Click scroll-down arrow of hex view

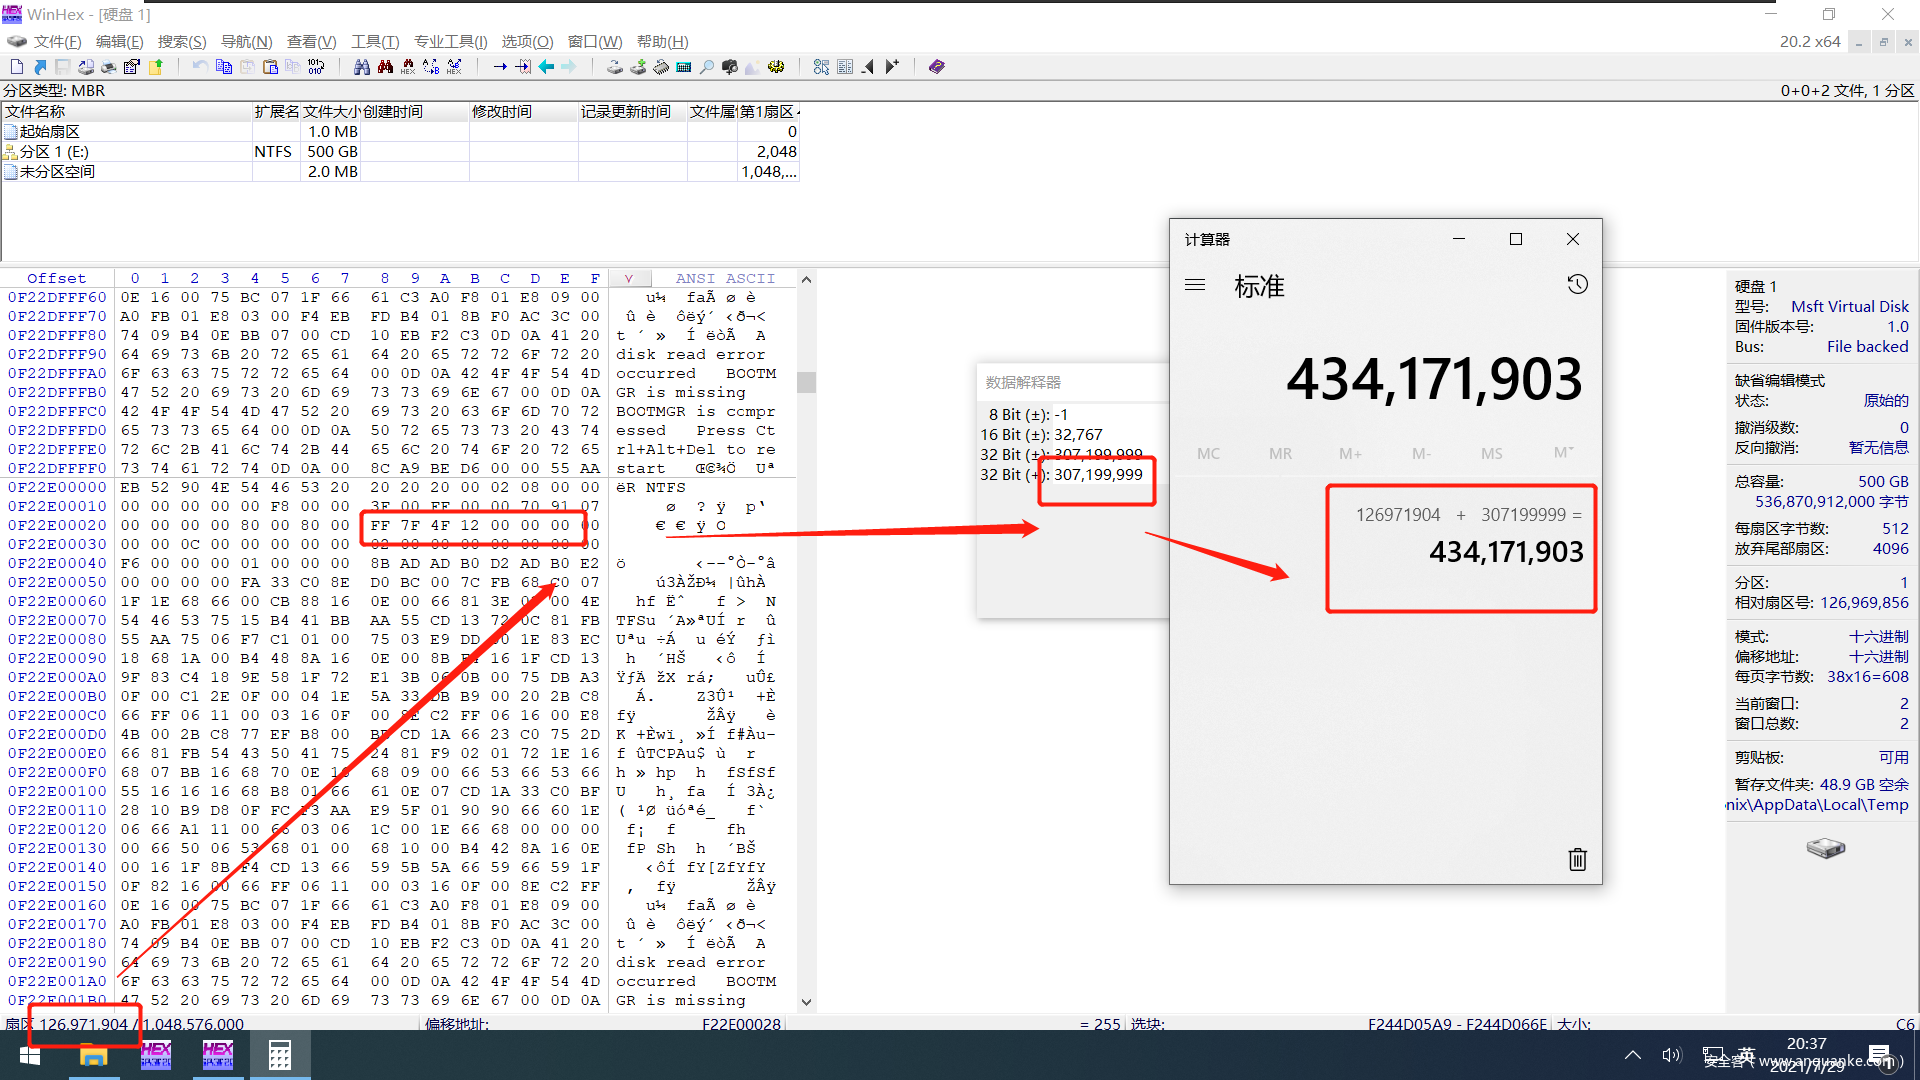pos(806,1001)
